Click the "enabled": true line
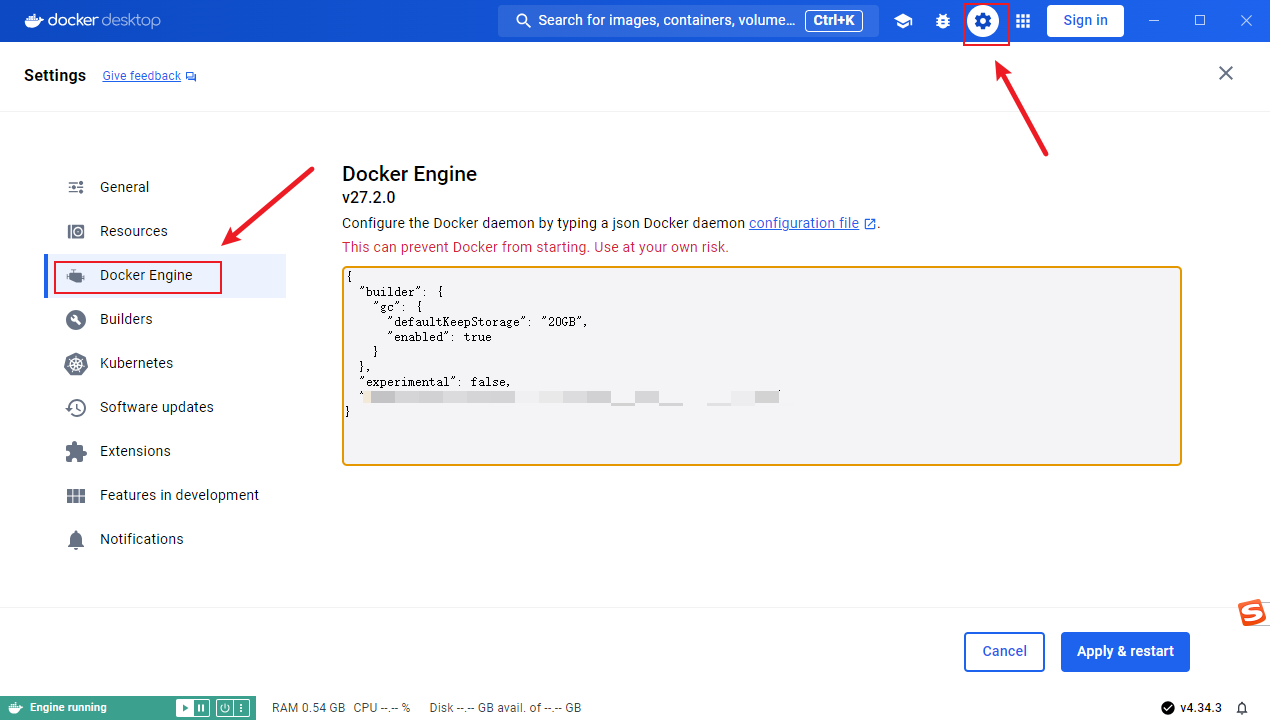The width and height of the screenshot is (1270, 720). pyautogui.click(x=439, y=337)
